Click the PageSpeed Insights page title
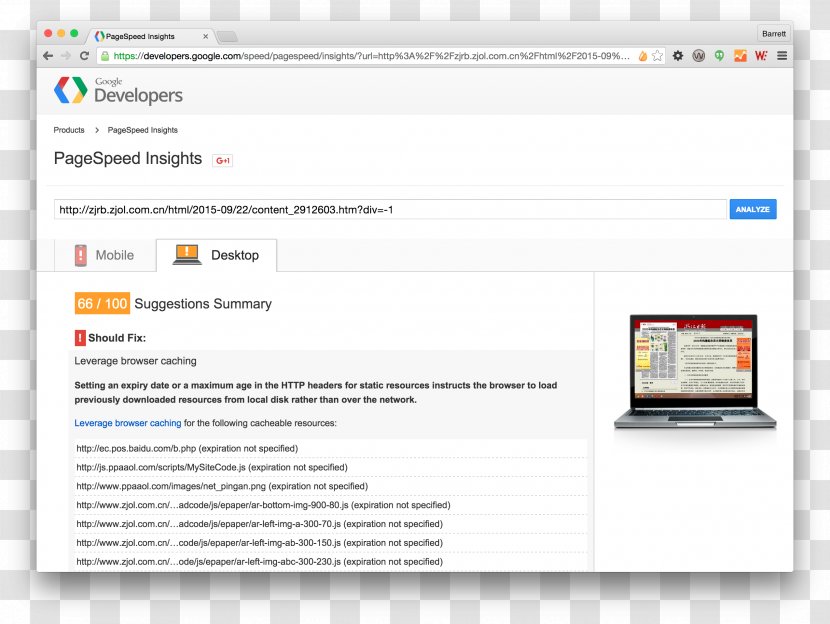Image resolution: width=830 pixels, height=624 pixels. pos(128,158)
